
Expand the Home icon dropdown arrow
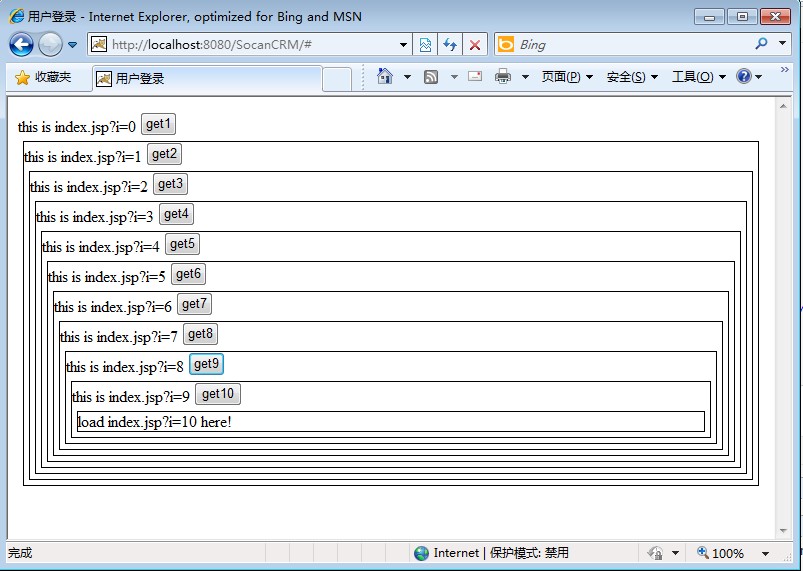(408, 77)
